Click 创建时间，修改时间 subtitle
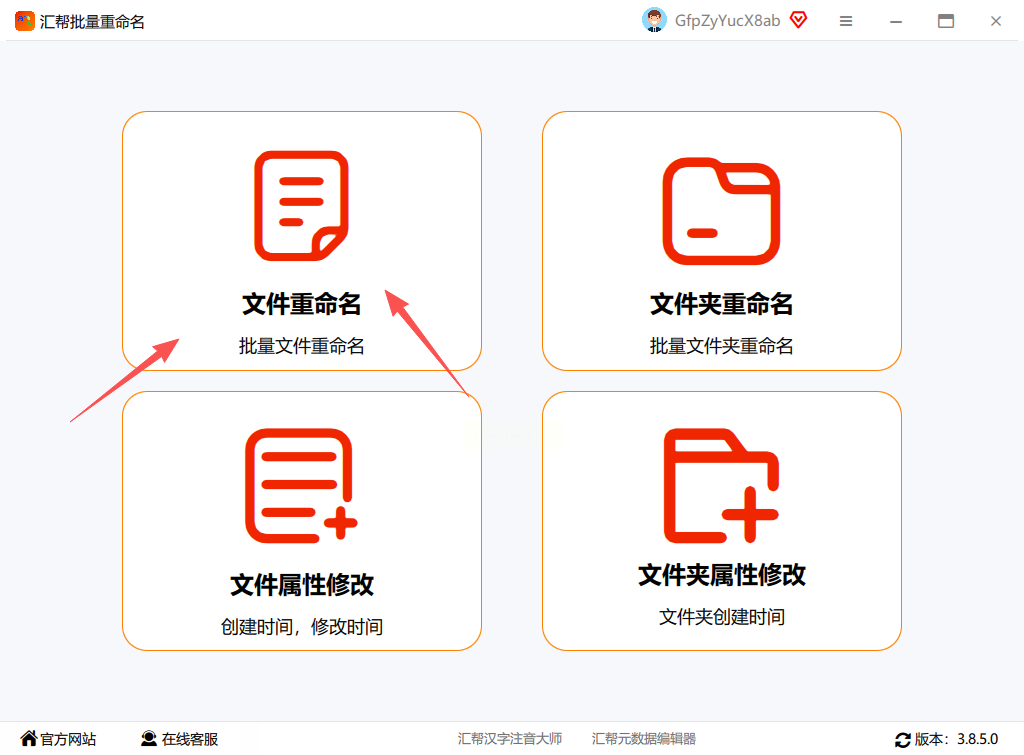The image size is (1024, 755). (301, 626)
